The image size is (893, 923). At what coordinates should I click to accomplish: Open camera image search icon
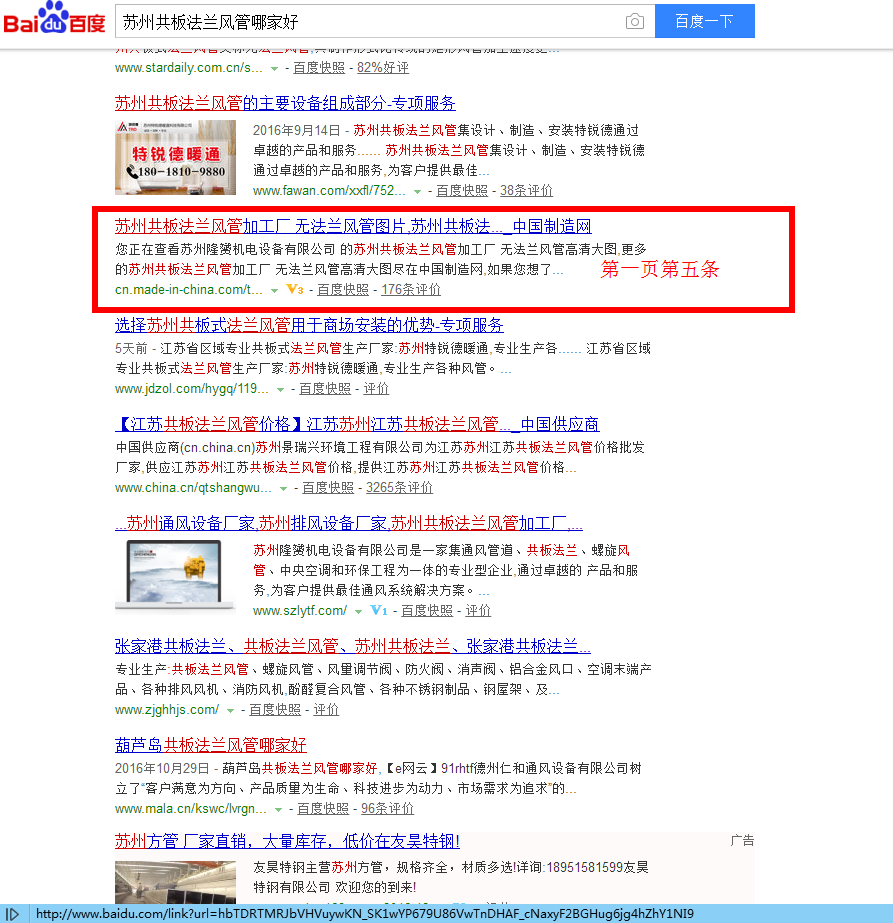pyautogui.click(x=635, y=22)
